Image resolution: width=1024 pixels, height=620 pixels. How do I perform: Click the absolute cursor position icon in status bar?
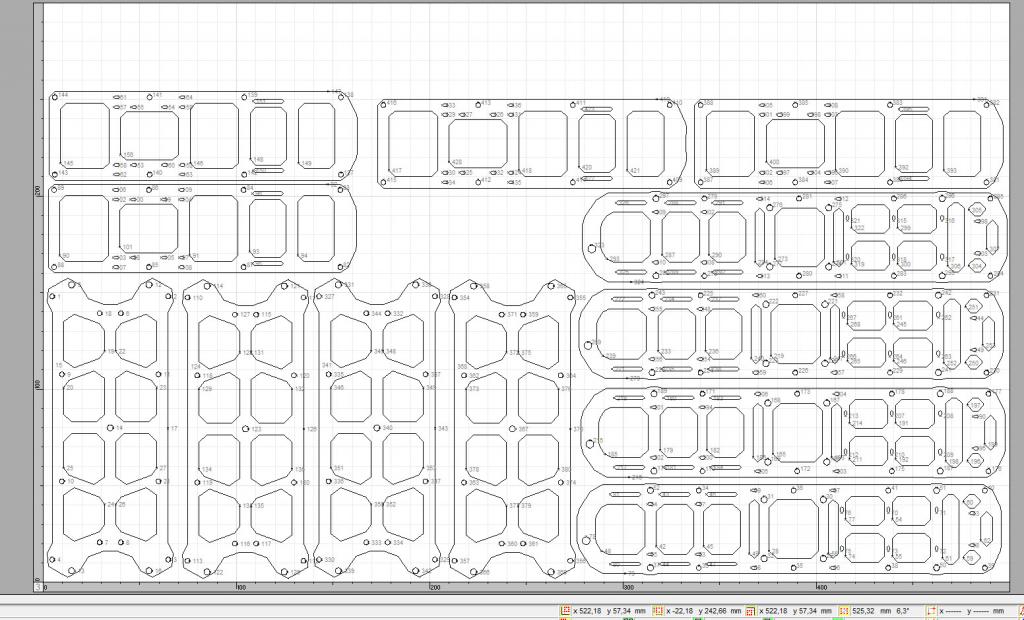565,610
